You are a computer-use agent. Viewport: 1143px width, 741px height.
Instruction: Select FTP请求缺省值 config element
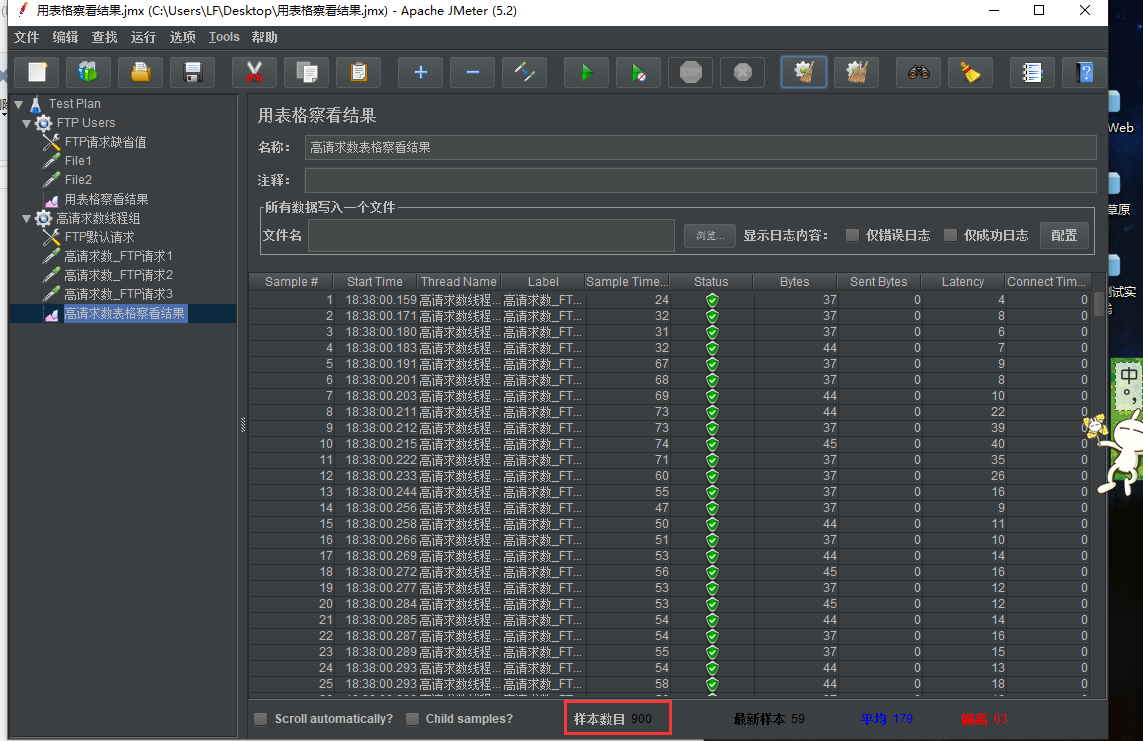point(105,142)
